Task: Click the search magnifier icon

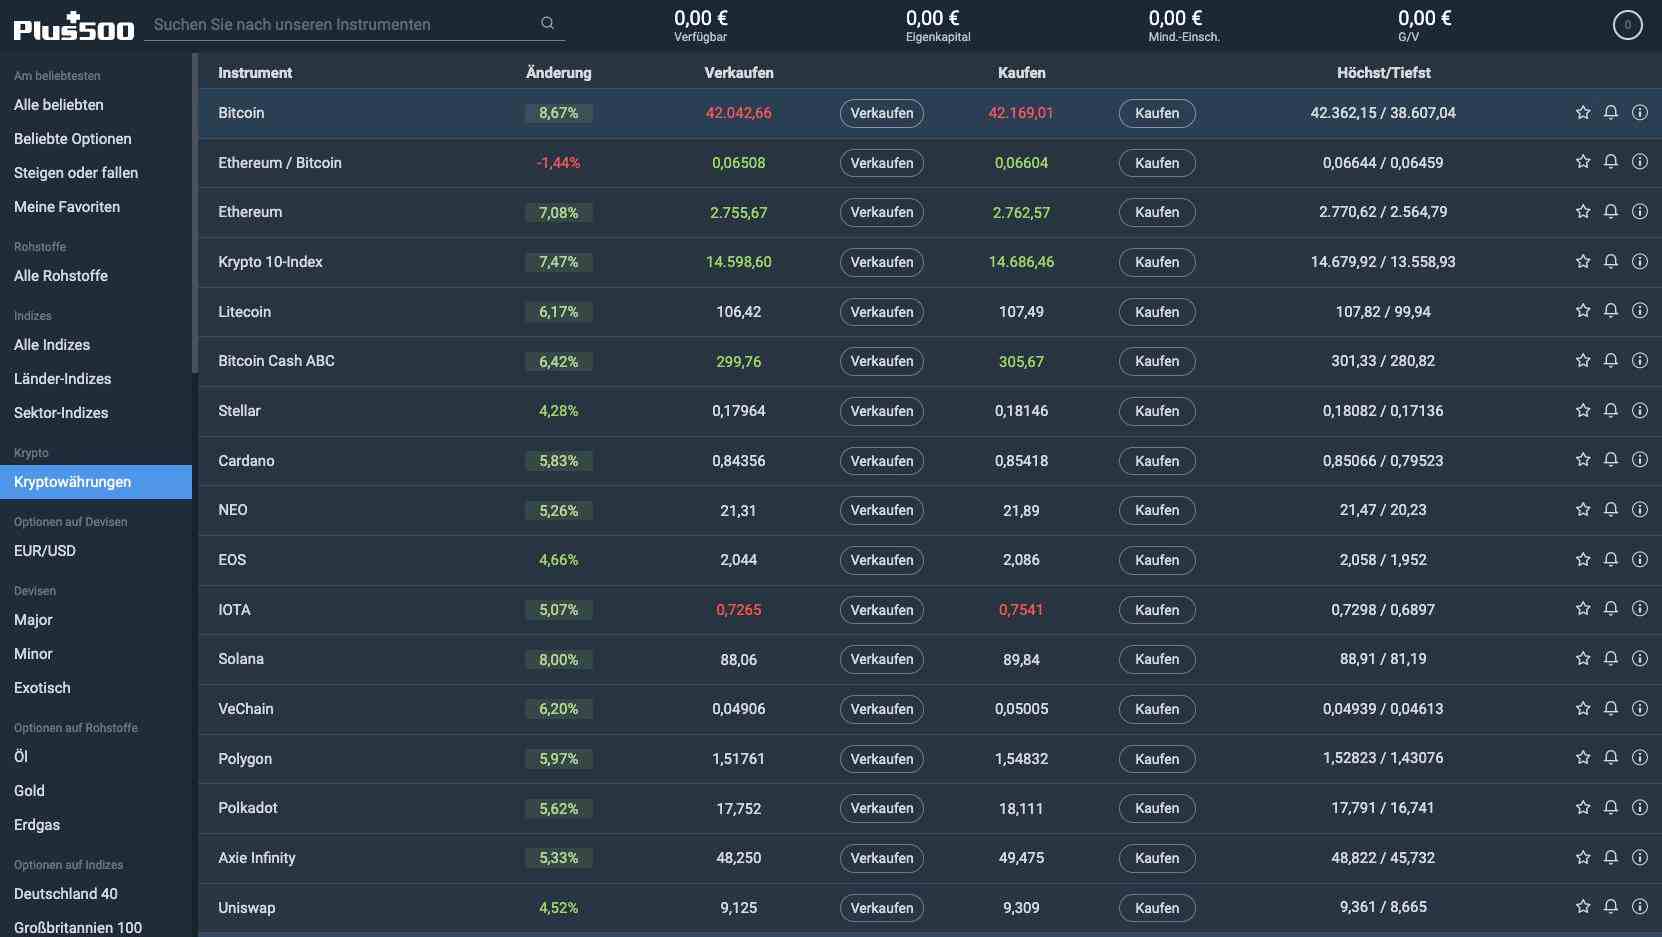Action: (547, 23)
